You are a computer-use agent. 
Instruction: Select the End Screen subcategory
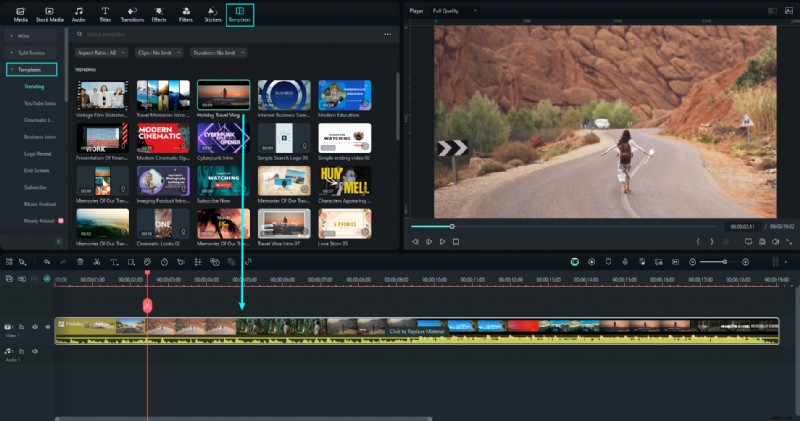tap(36, 170)
